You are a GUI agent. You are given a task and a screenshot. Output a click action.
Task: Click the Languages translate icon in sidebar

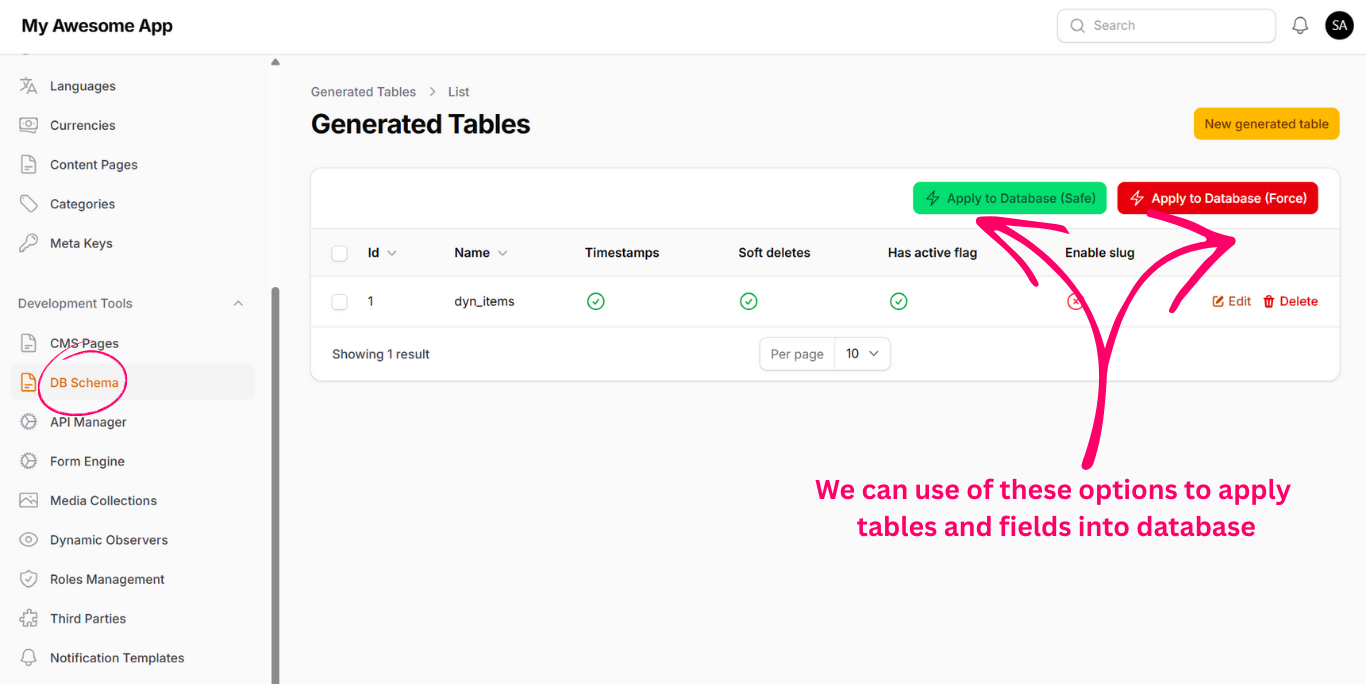pyautogui.click(x=29, y=86)
